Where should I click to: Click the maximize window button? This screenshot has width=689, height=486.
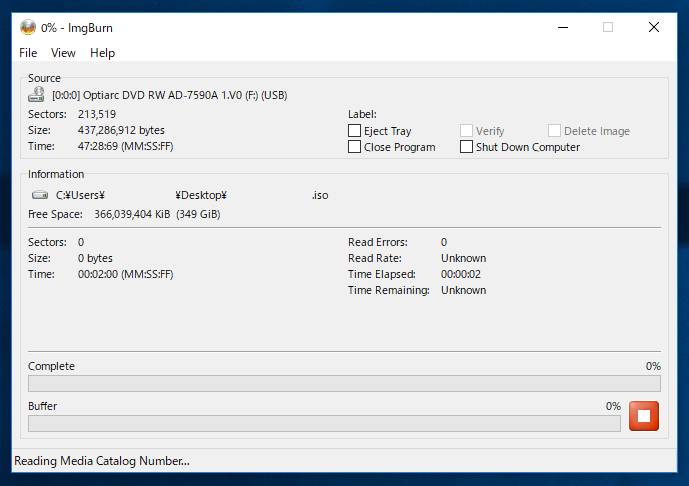point(608,27)
